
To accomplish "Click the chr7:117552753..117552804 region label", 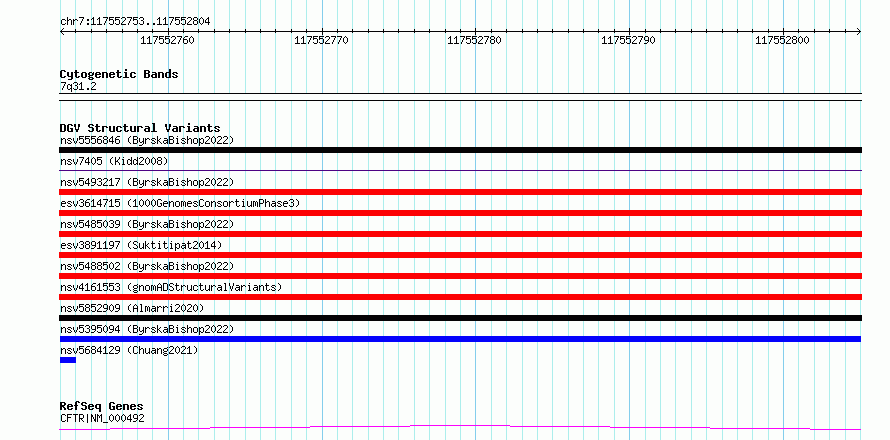I will 135,22.
